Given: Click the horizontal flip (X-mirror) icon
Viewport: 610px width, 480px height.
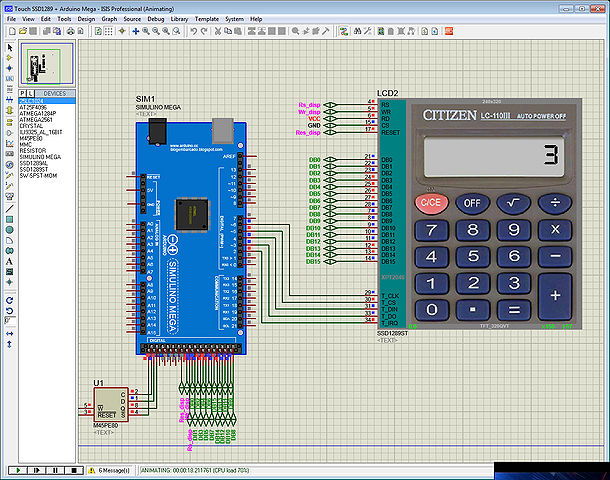Looking at the screenshot, I should point(10,334).
